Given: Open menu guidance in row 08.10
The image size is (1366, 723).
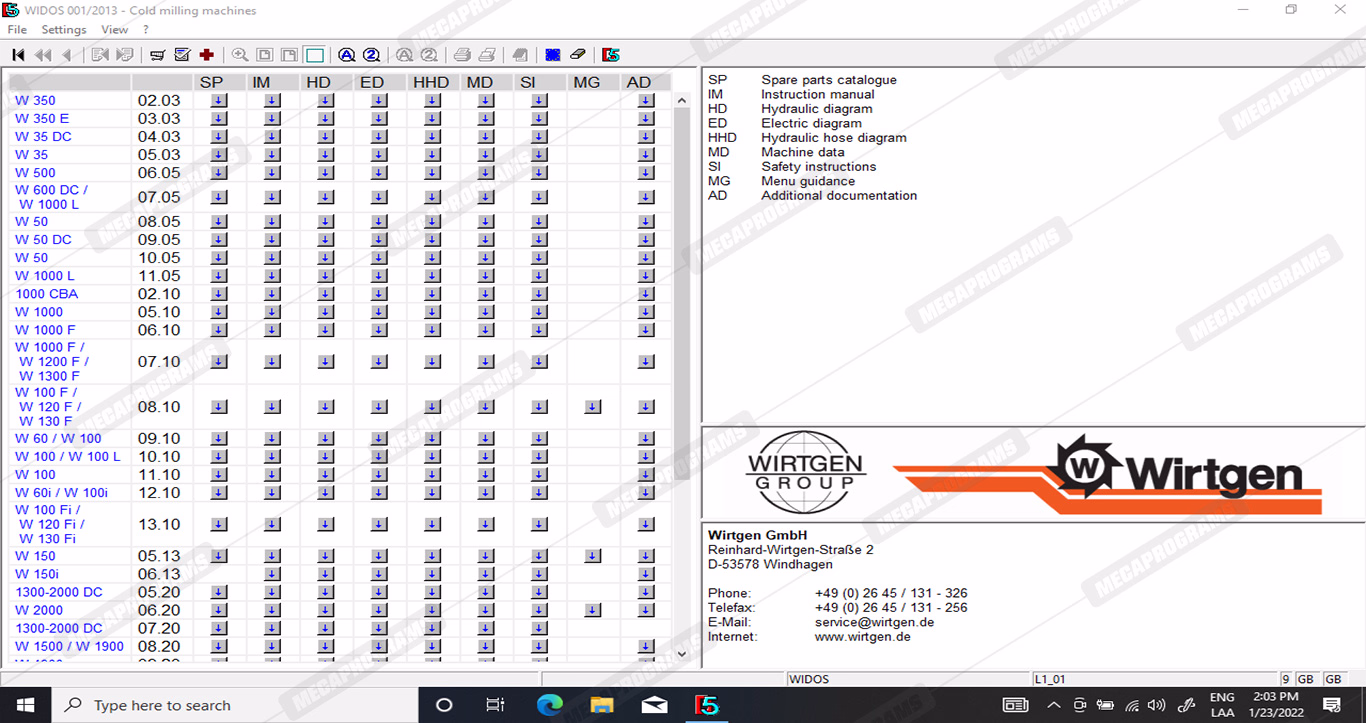Looking at the screenshot, I should pyautogui.click(x=592, y=407).
